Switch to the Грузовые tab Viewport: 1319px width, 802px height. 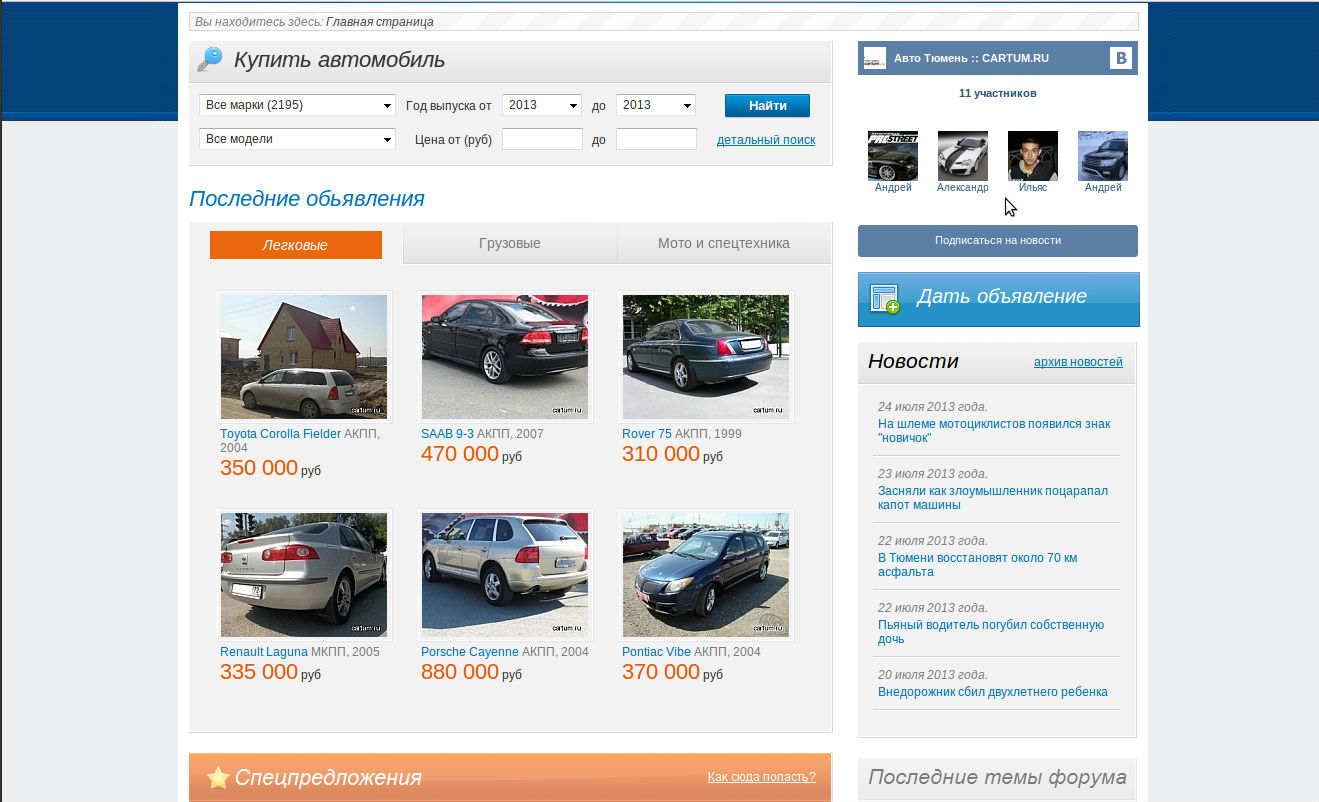tap(510, 243)
